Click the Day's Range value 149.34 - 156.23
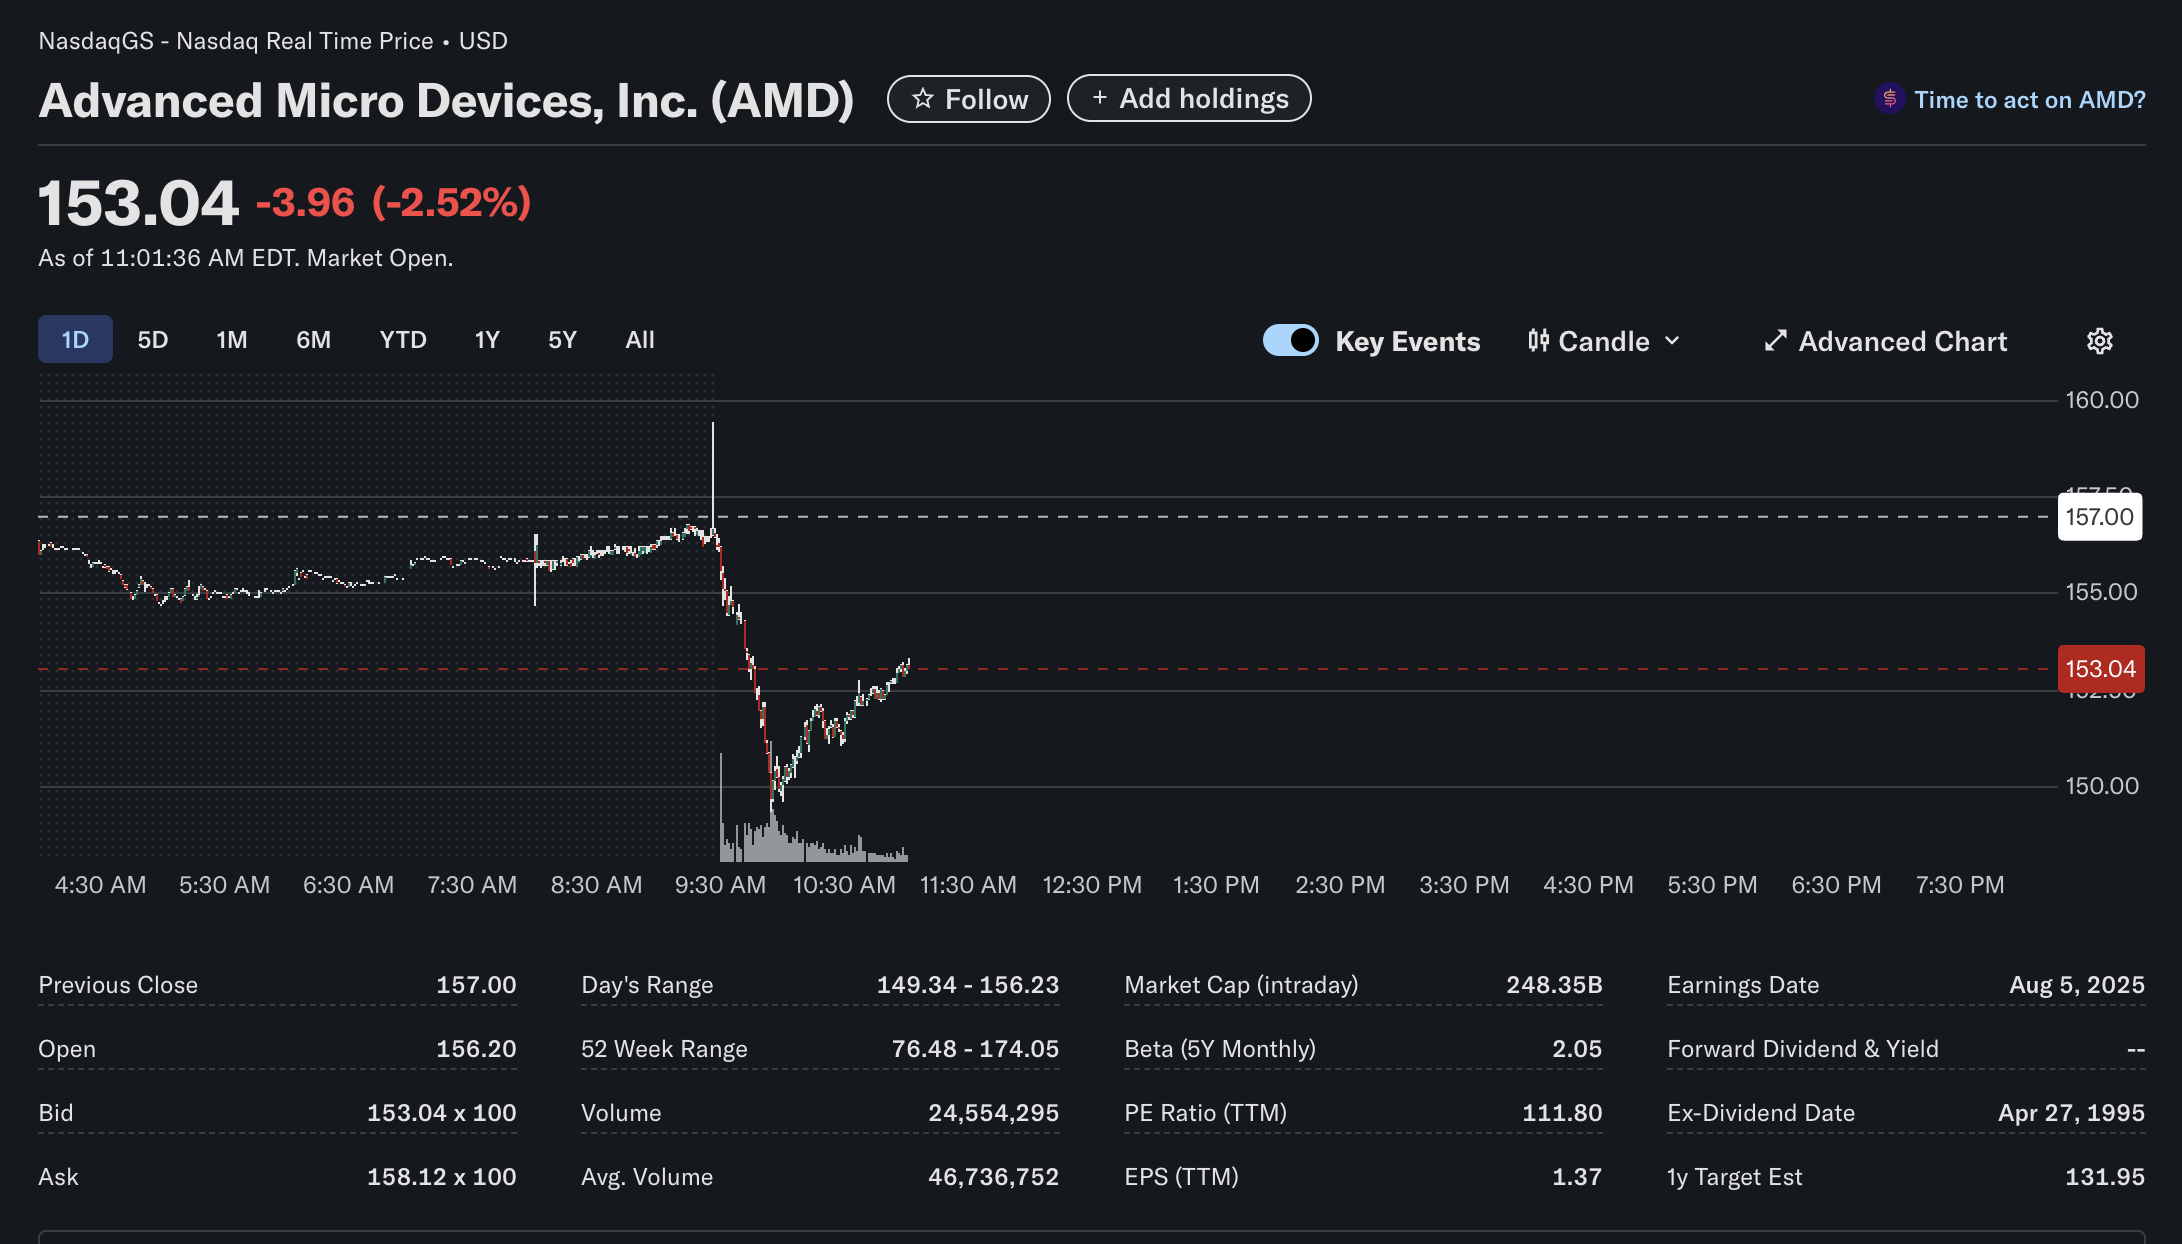The height and width of the screenshot is (1244, 2182). point(967,985)
